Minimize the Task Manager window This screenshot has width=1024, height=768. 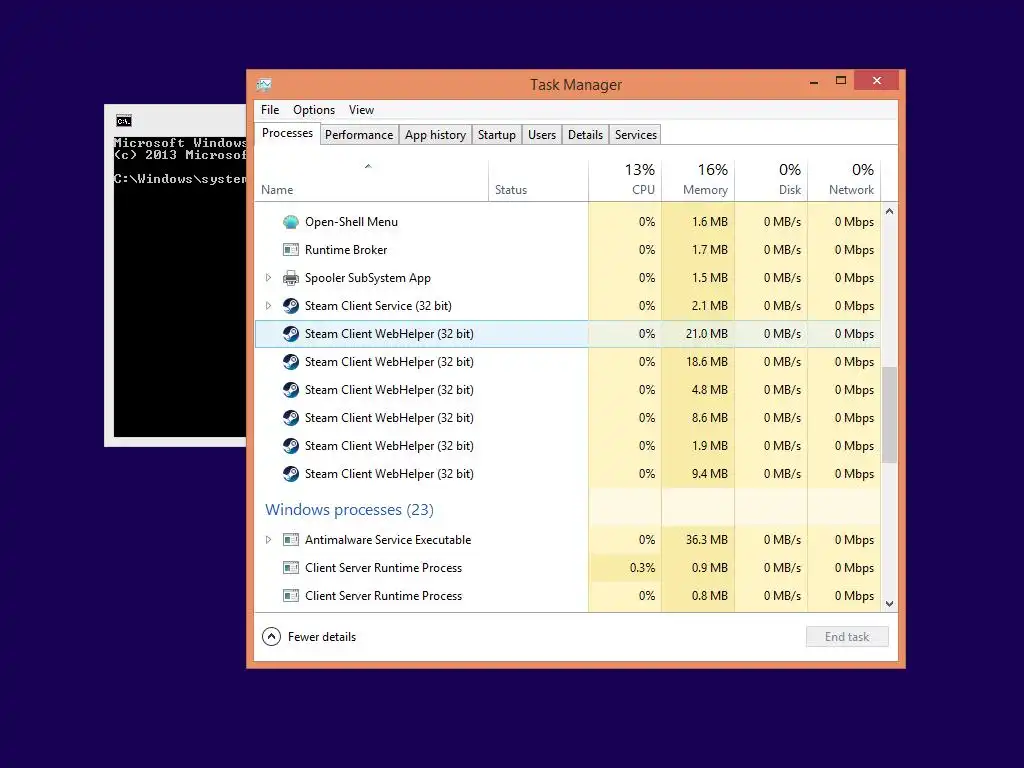pyautogui.click(x=814, y=82)
